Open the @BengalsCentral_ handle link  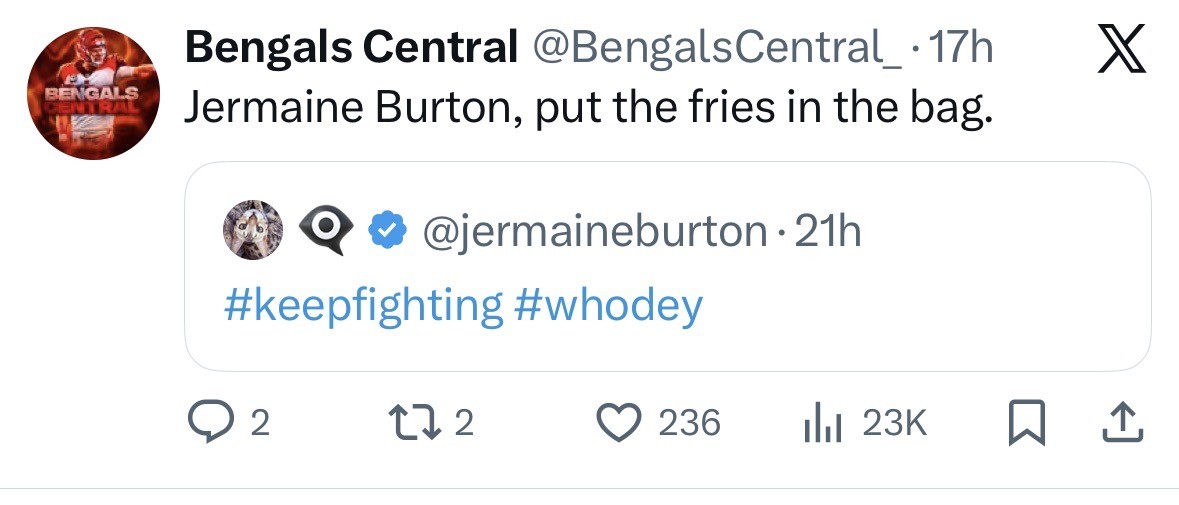[x=711, y=48]
